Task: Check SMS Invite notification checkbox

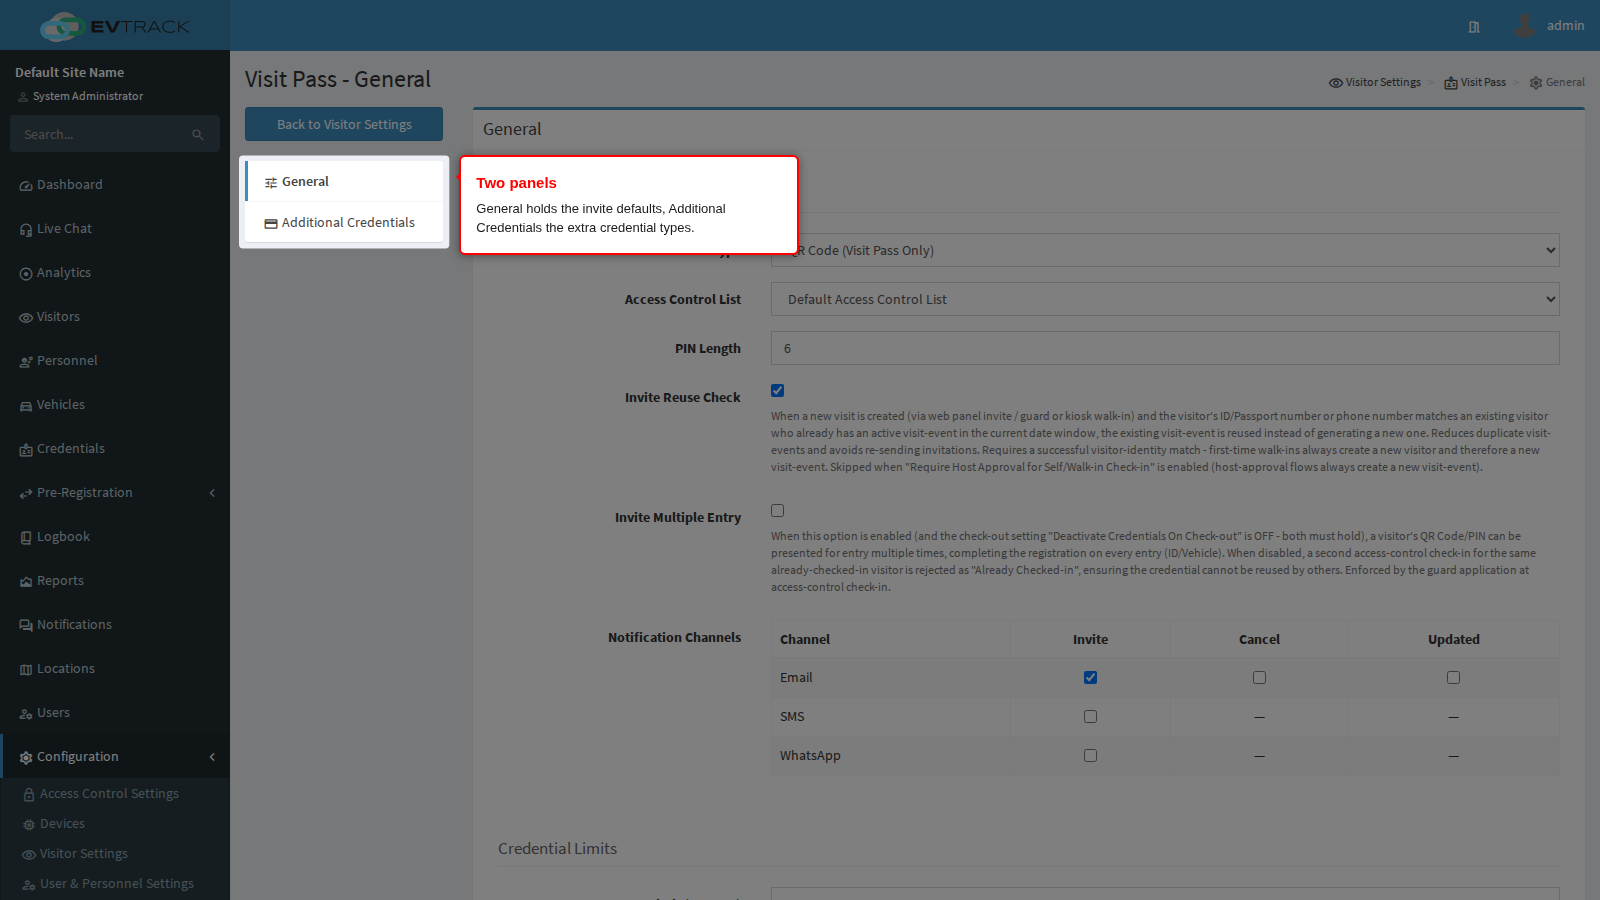Action: tap(1090, 716)
